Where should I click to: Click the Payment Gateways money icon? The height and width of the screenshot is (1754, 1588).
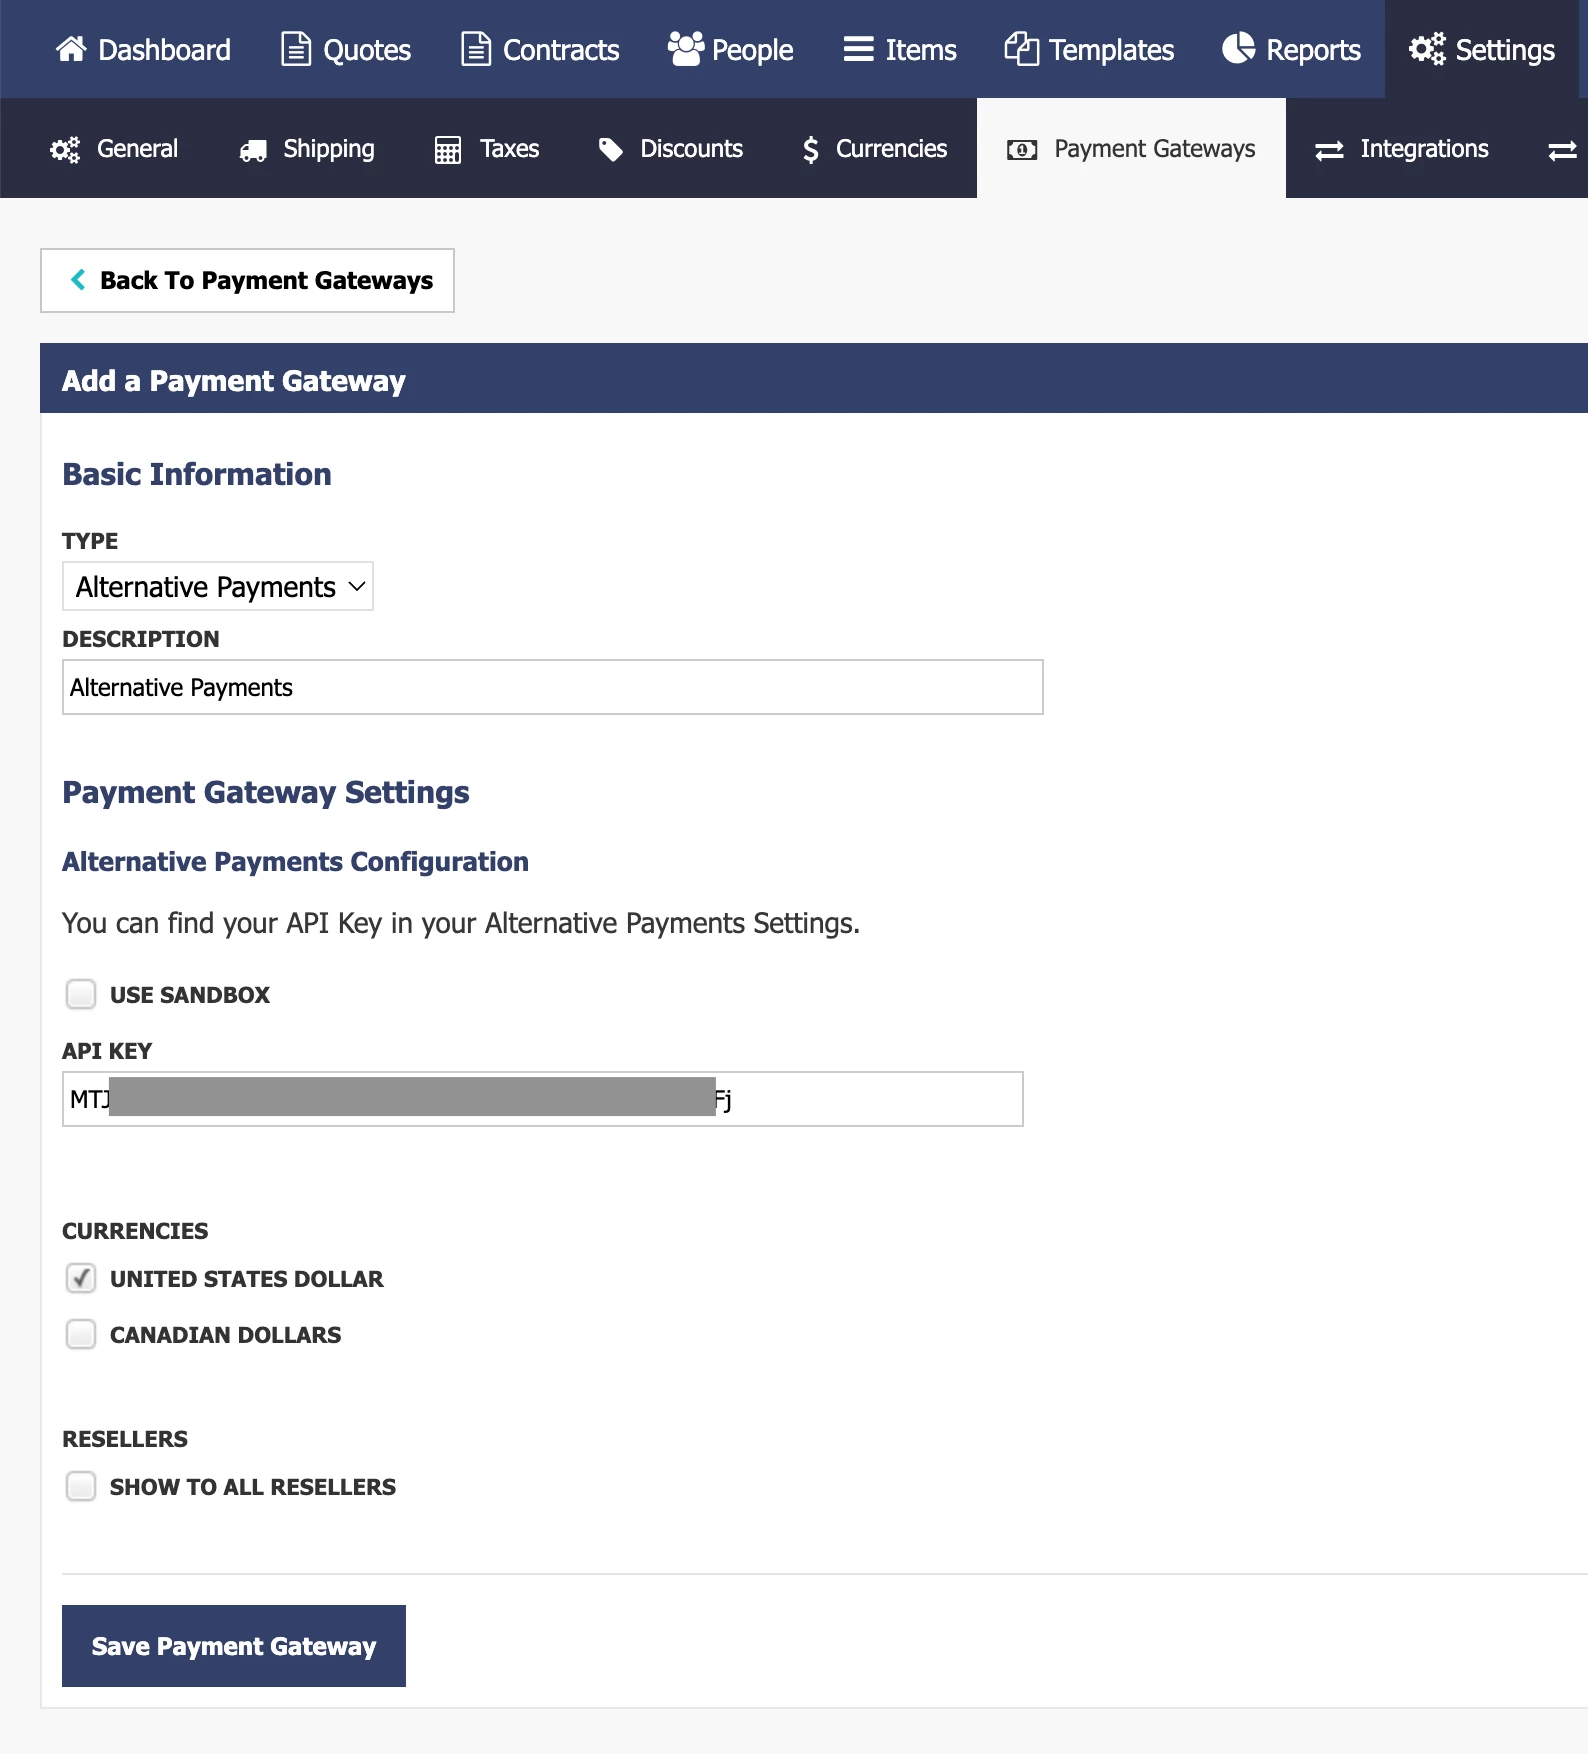[1022, 150]
